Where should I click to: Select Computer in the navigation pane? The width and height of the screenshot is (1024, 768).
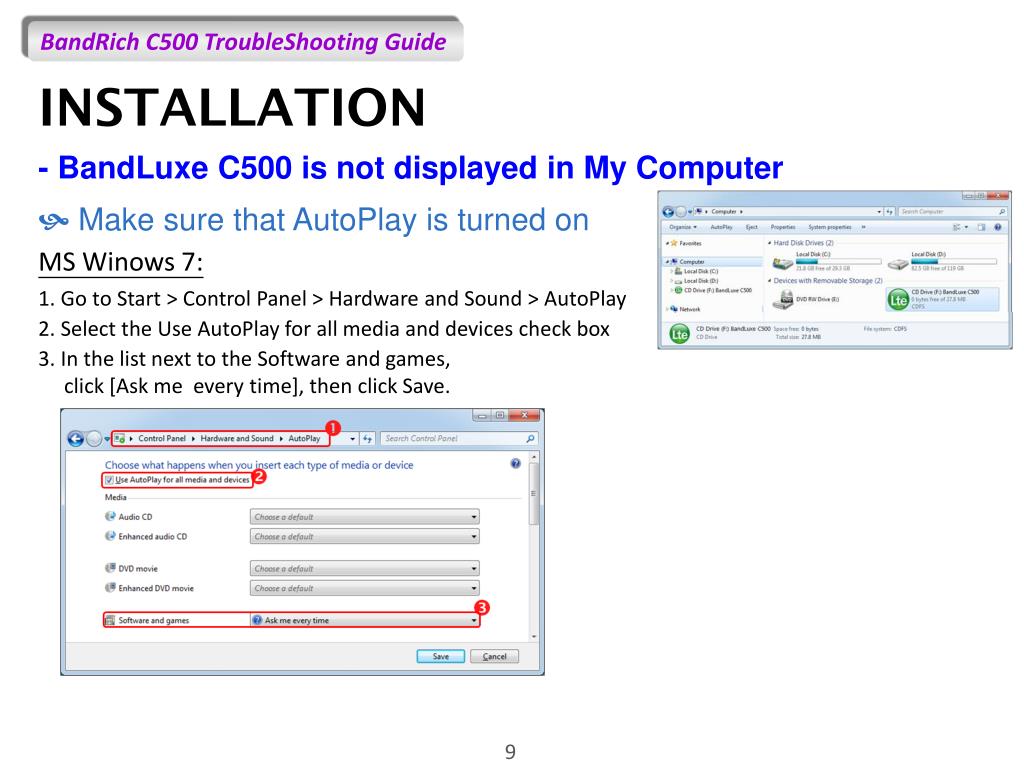pyautogui.click(x=692, y=262)
